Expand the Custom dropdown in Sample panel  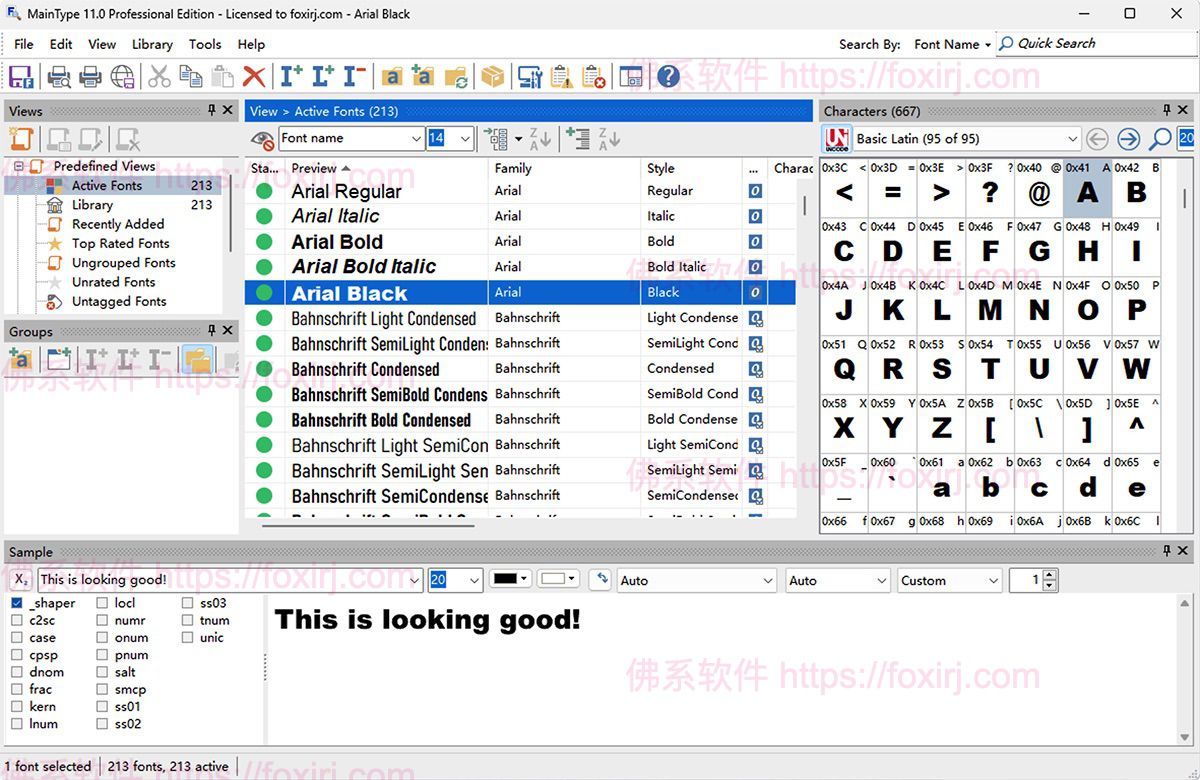993,580
